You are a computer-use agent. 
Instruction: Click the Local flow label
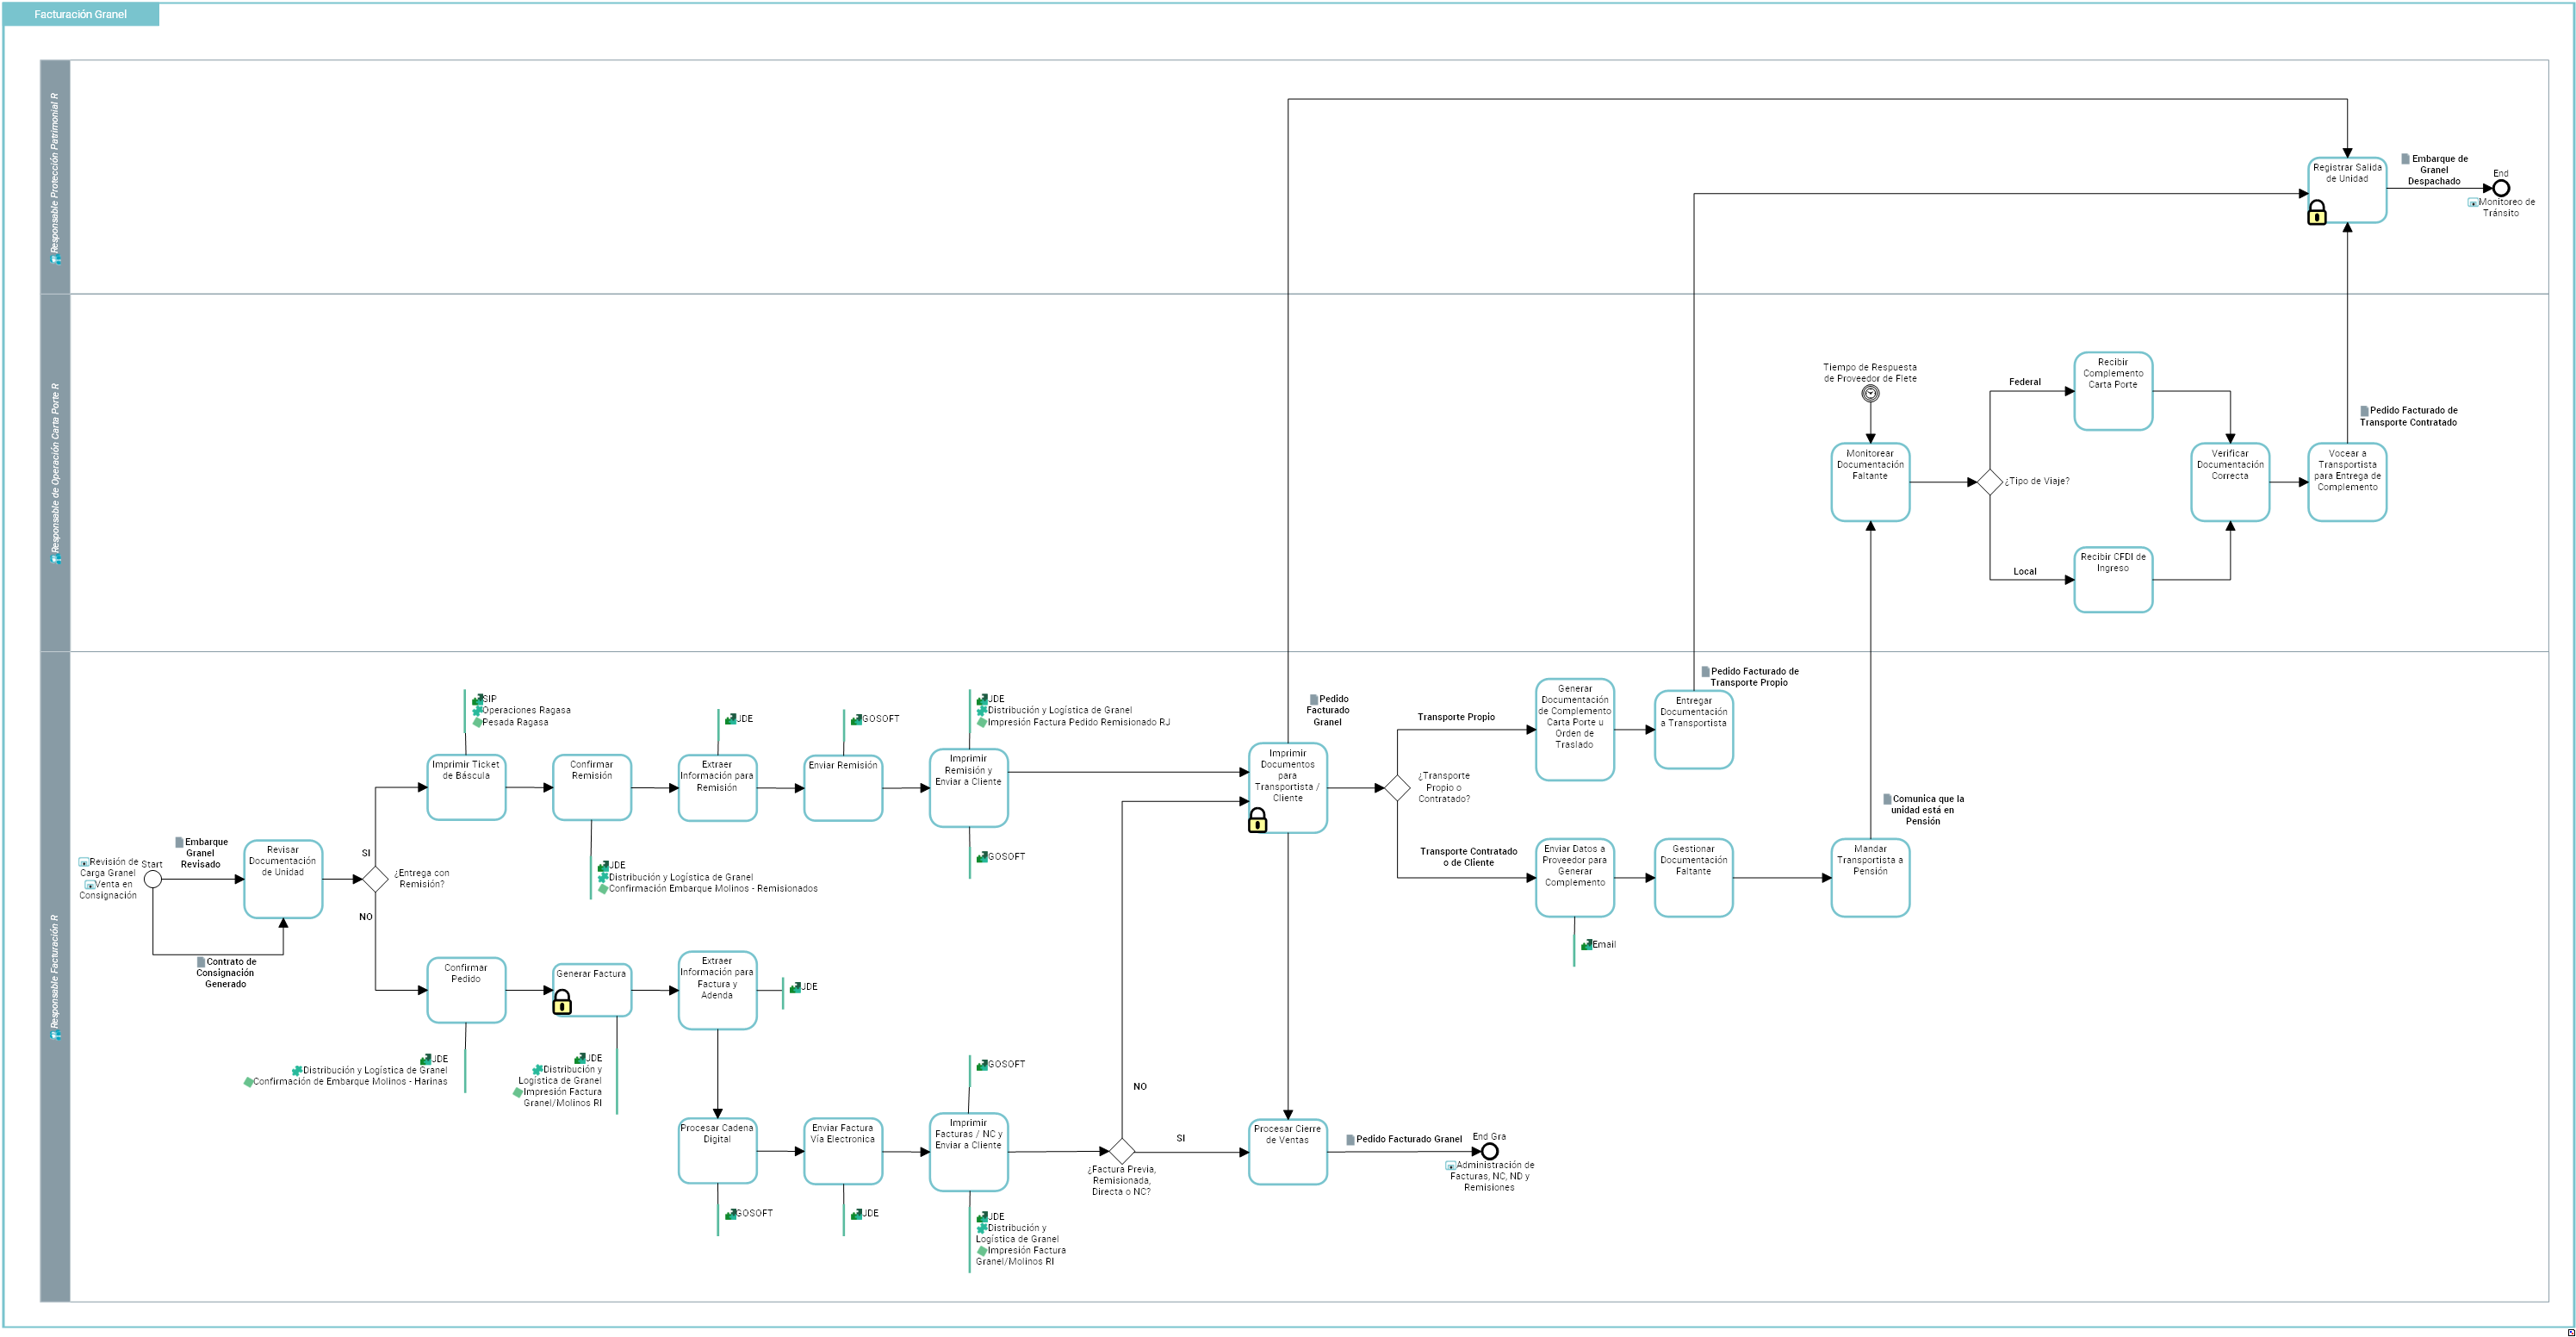2025,572
